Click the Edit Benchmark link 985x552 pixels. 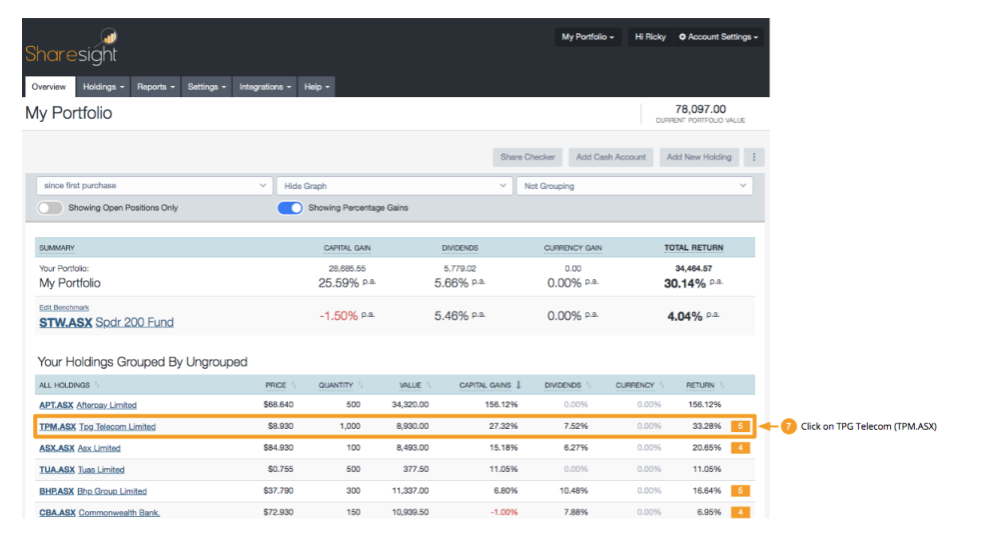click(64, 308)
